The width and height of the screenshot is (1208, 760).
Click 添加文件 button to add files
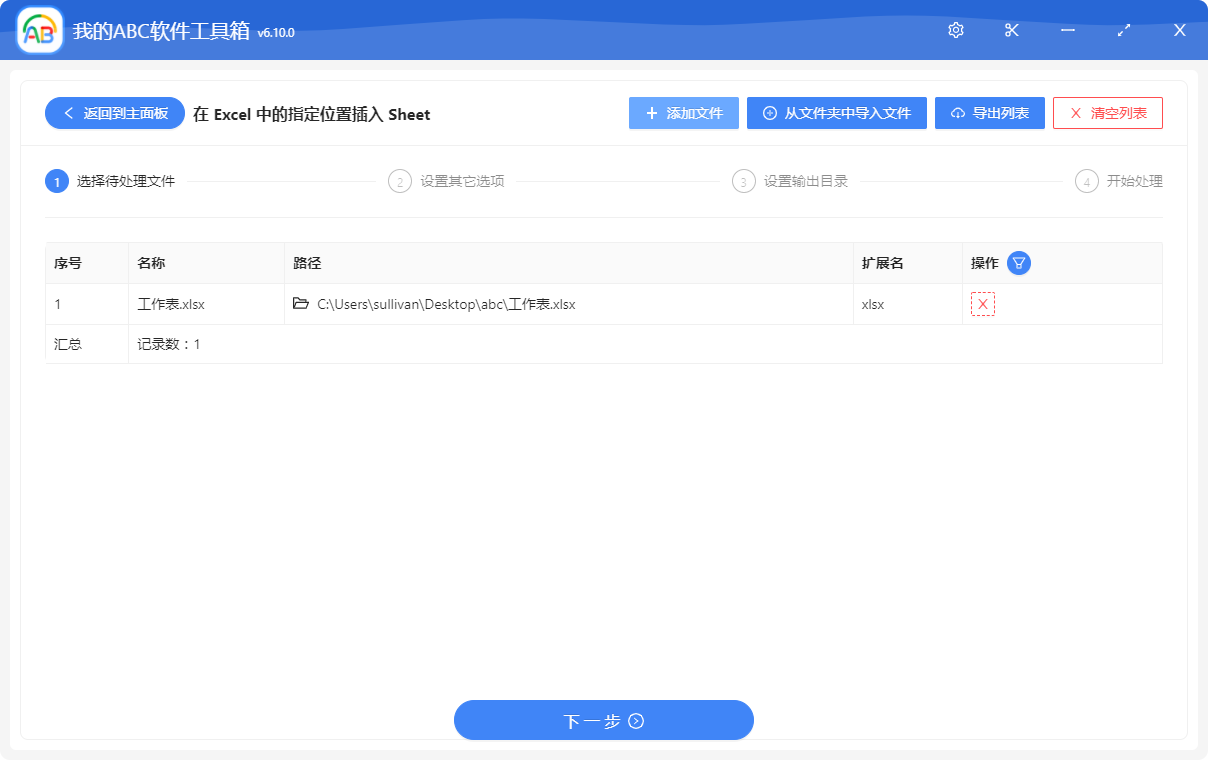684,113
